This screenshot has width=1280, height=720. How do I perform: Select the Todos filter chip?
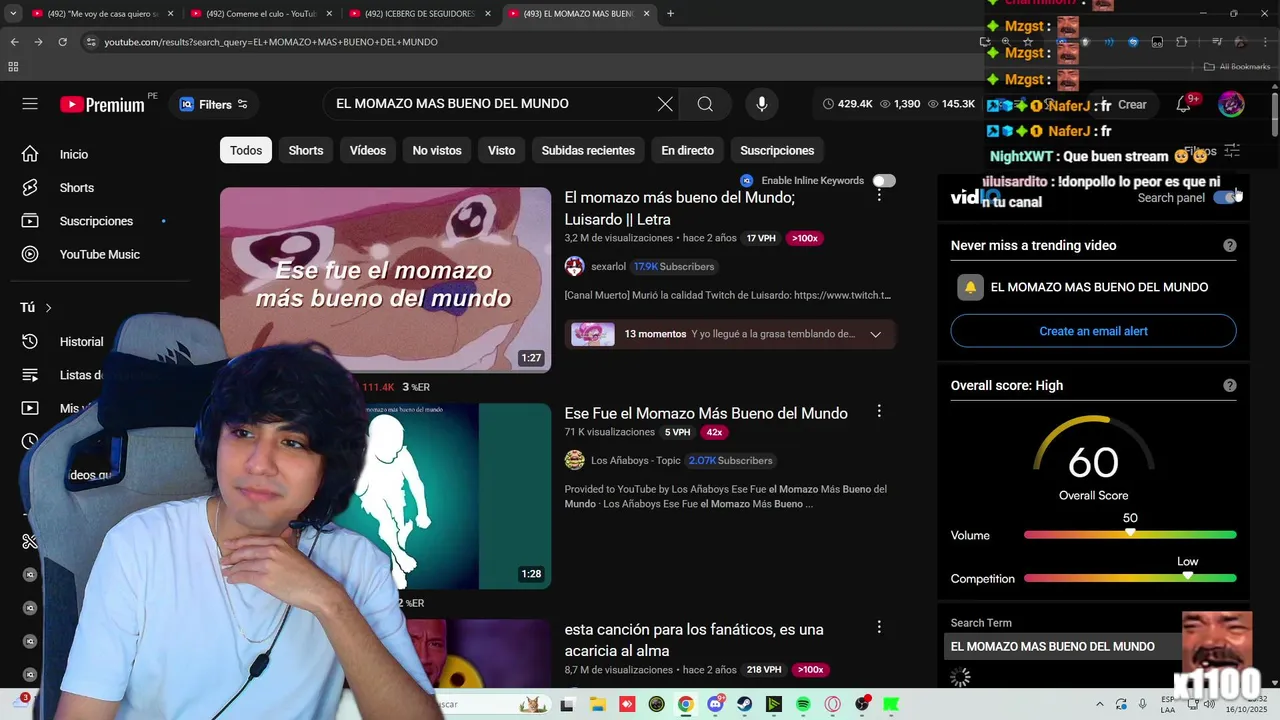(246, 150)
